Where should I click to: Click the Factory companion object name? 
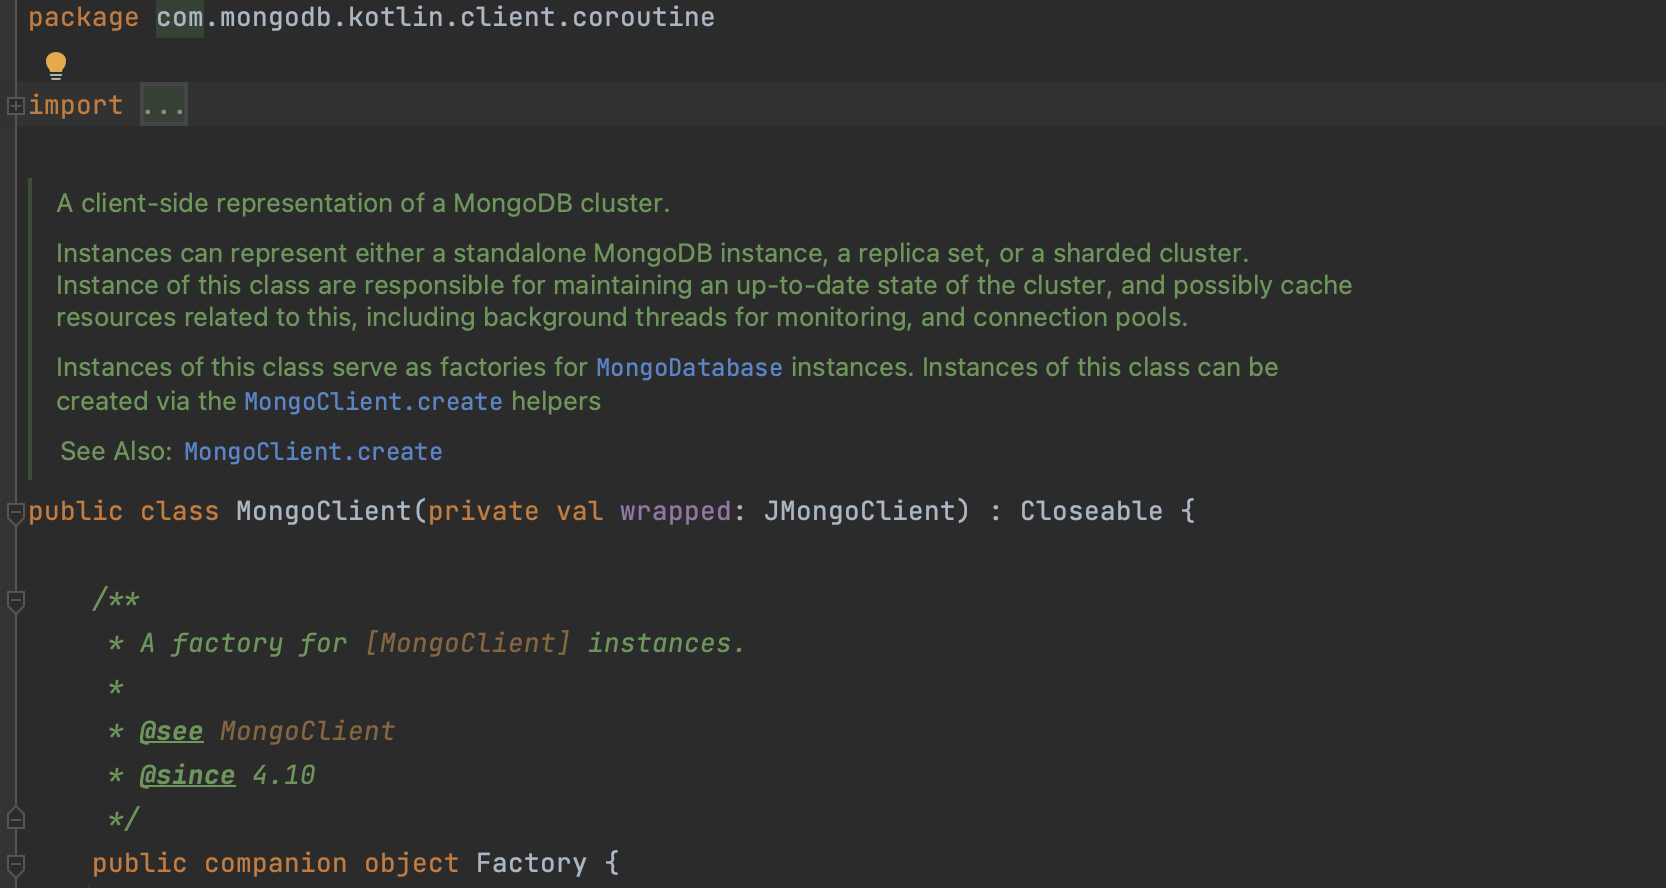point(531,863)
